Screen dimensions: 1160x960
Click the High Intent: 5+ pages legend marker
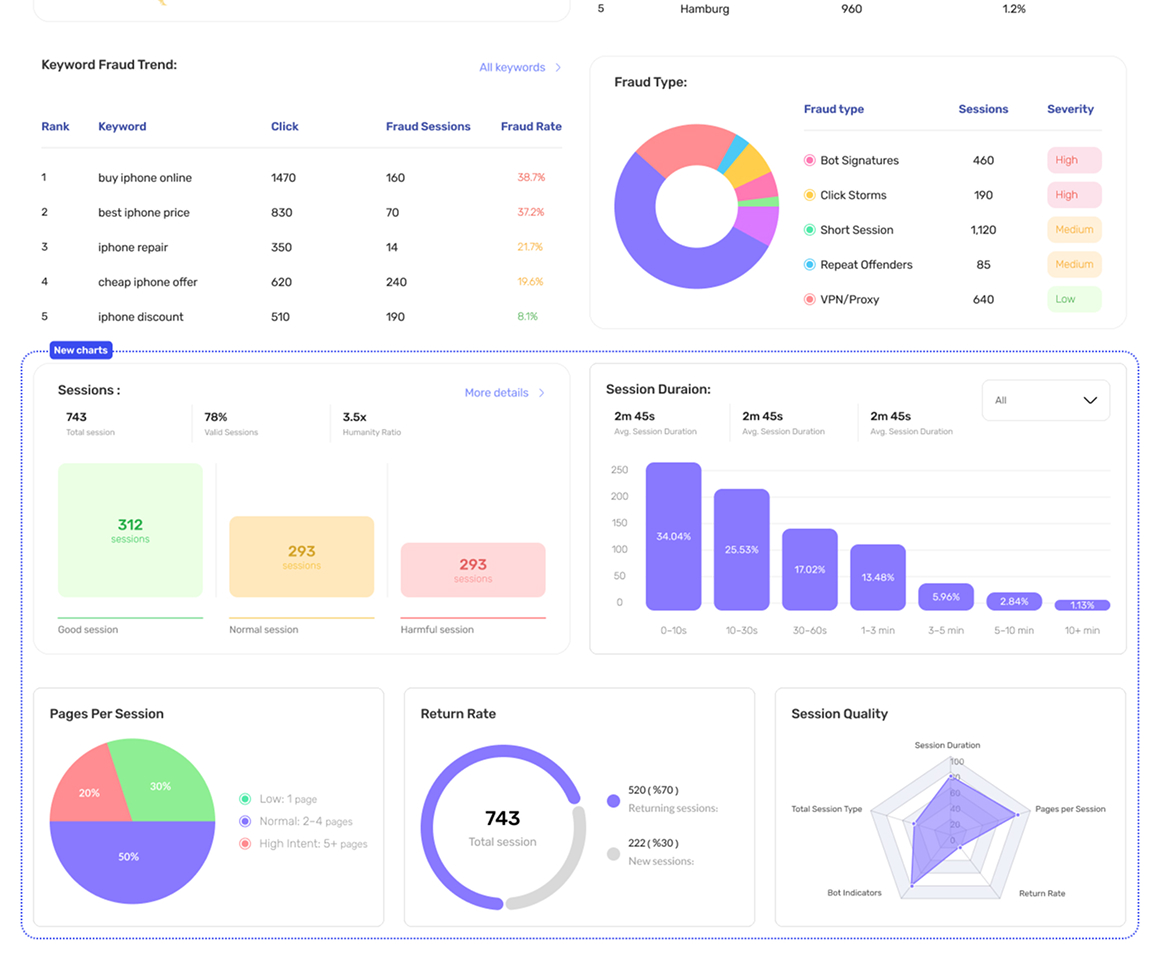point(245,844)
